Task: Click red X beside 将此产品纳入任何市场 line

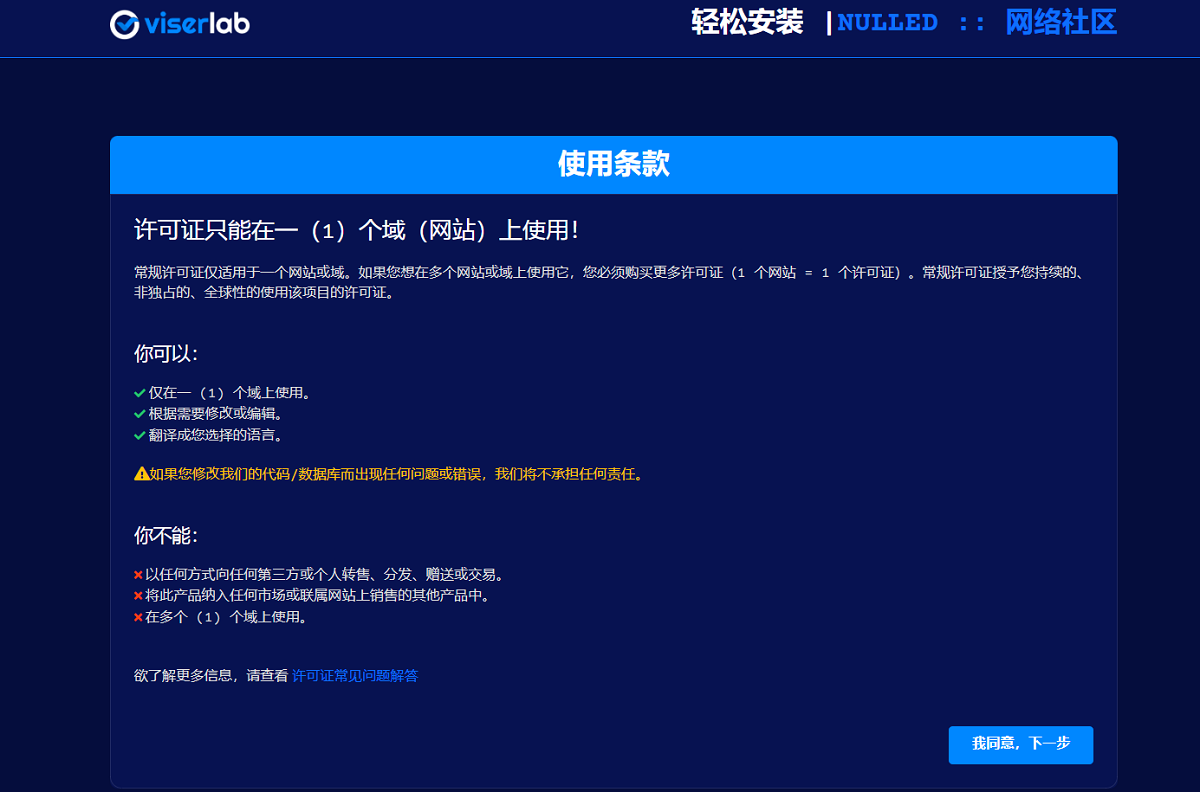Action: pyautogui.click(x=138, y=596)
